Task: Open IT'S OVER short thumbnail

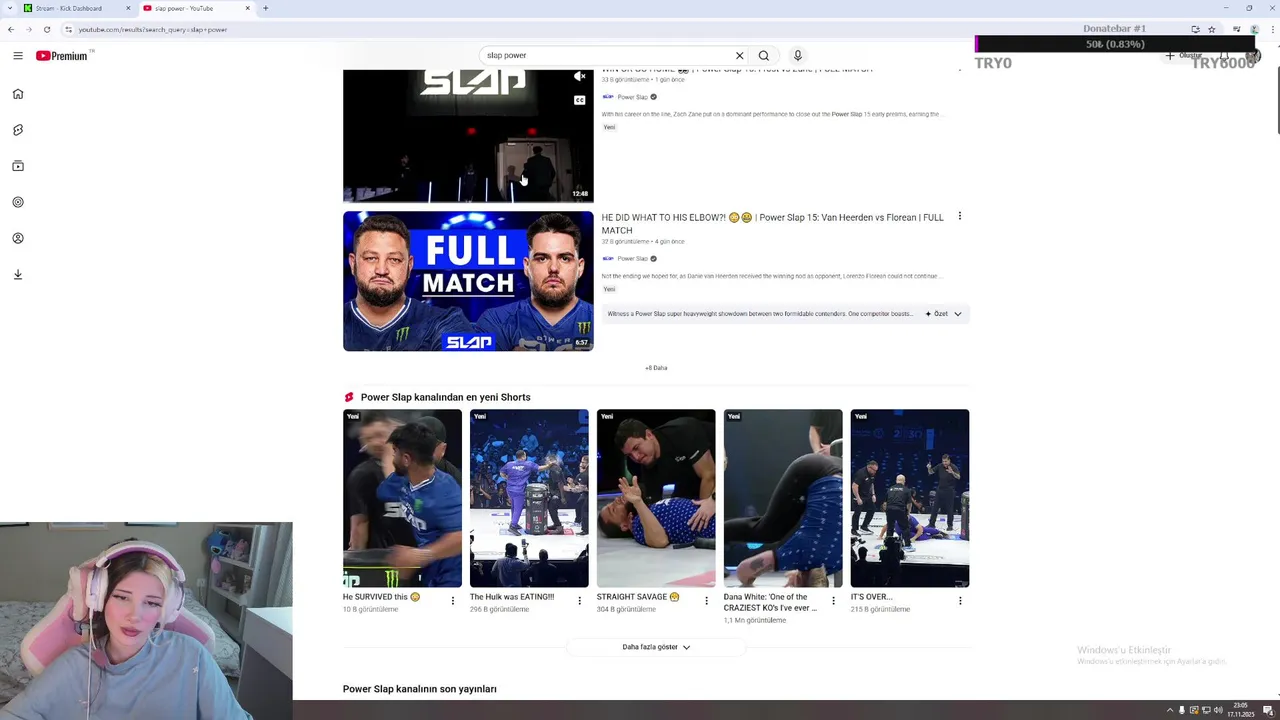Action: pyautogui.click(x=910, y=498)
